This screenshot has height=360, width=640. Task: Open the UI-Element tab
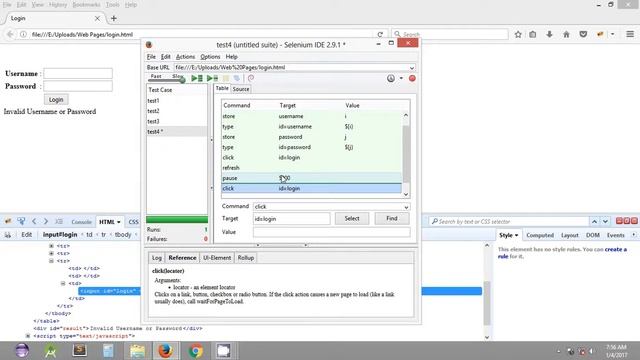[x=217, y=258]
